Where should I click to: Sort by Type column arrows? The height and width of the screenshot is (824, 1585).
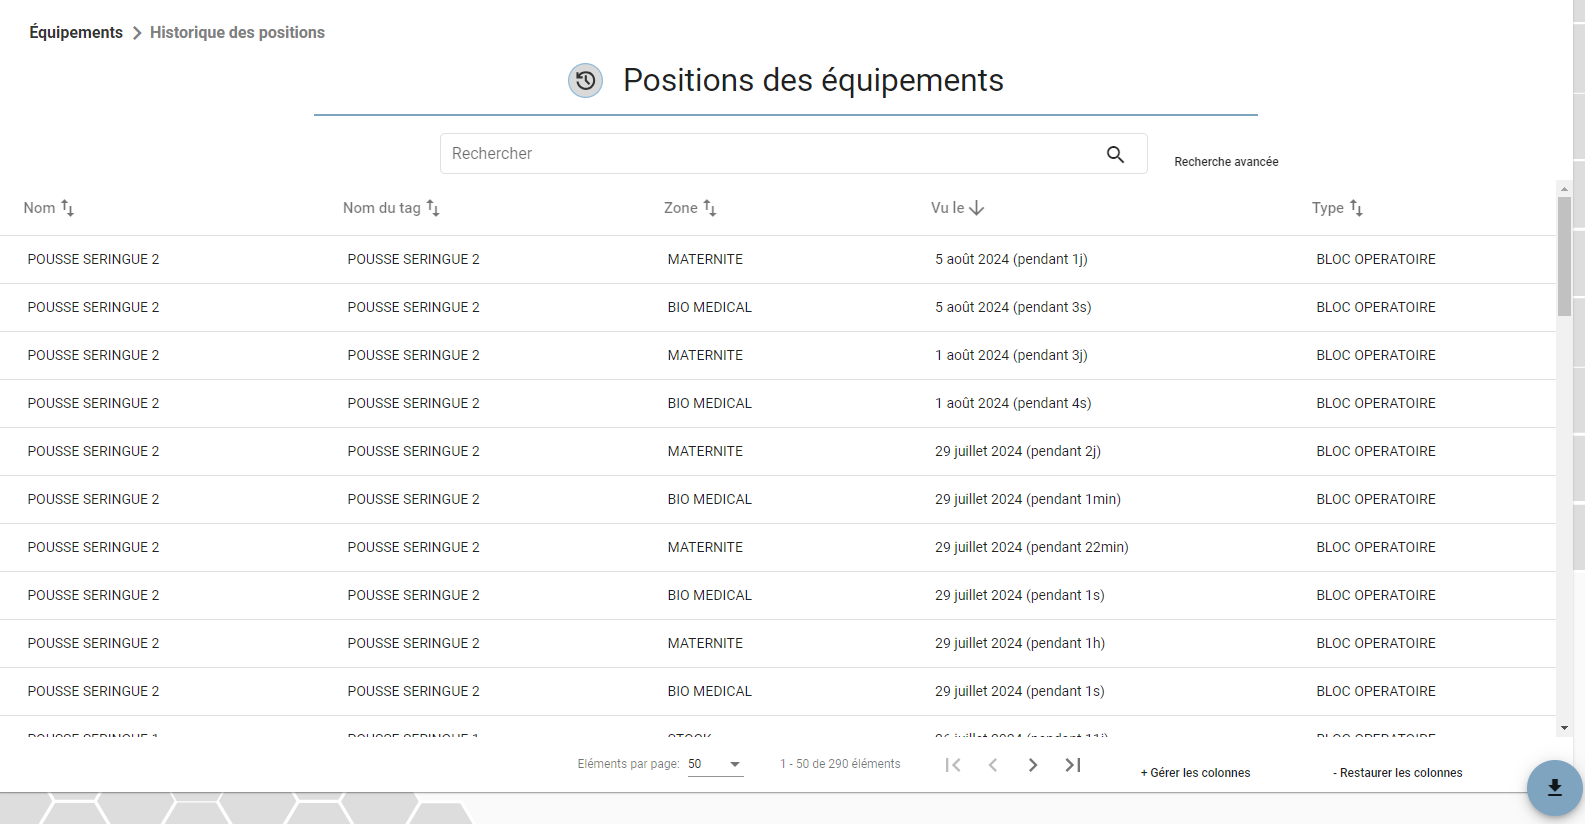[1356, 208]
